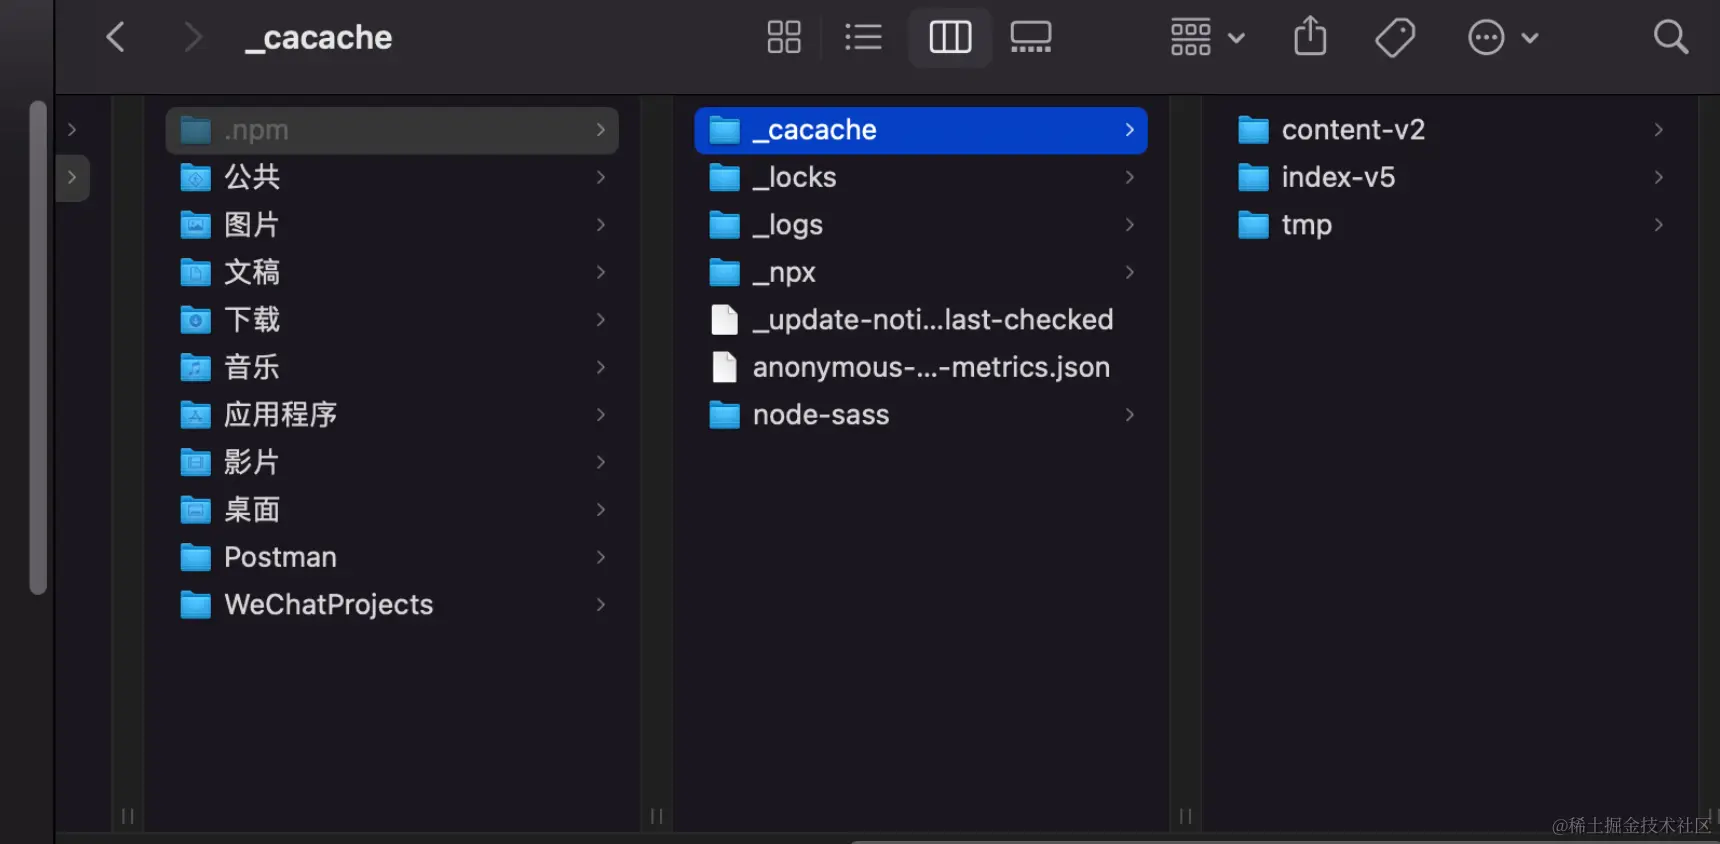Open the group-by options dropdown
This screenshot has width=1720, height=844.
point(1207,38)
